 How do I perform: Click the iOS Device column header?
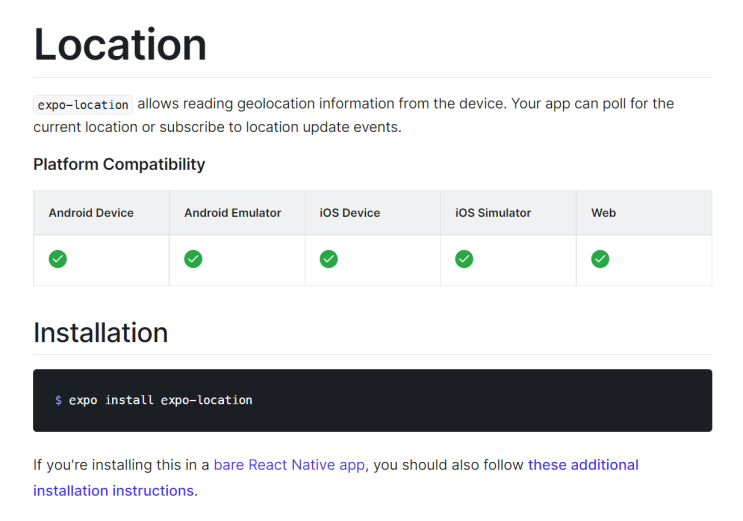point(349,213)
